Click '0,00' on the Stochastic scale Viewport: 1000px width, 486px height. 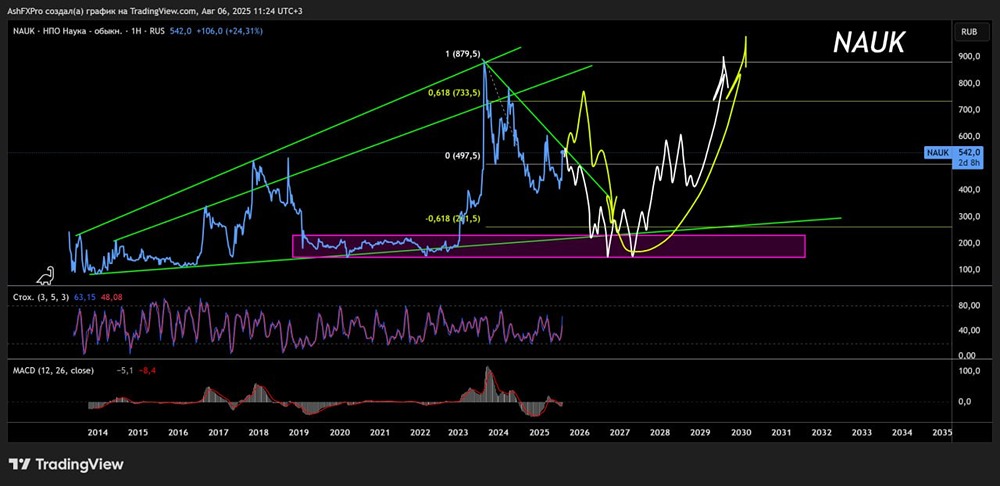(x=968, y=355)
